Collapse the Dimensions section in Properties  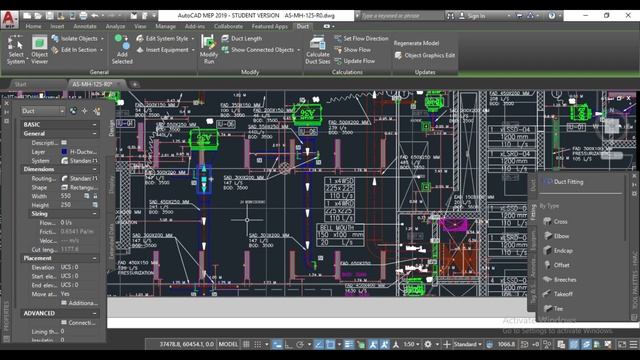coord(94,169)
